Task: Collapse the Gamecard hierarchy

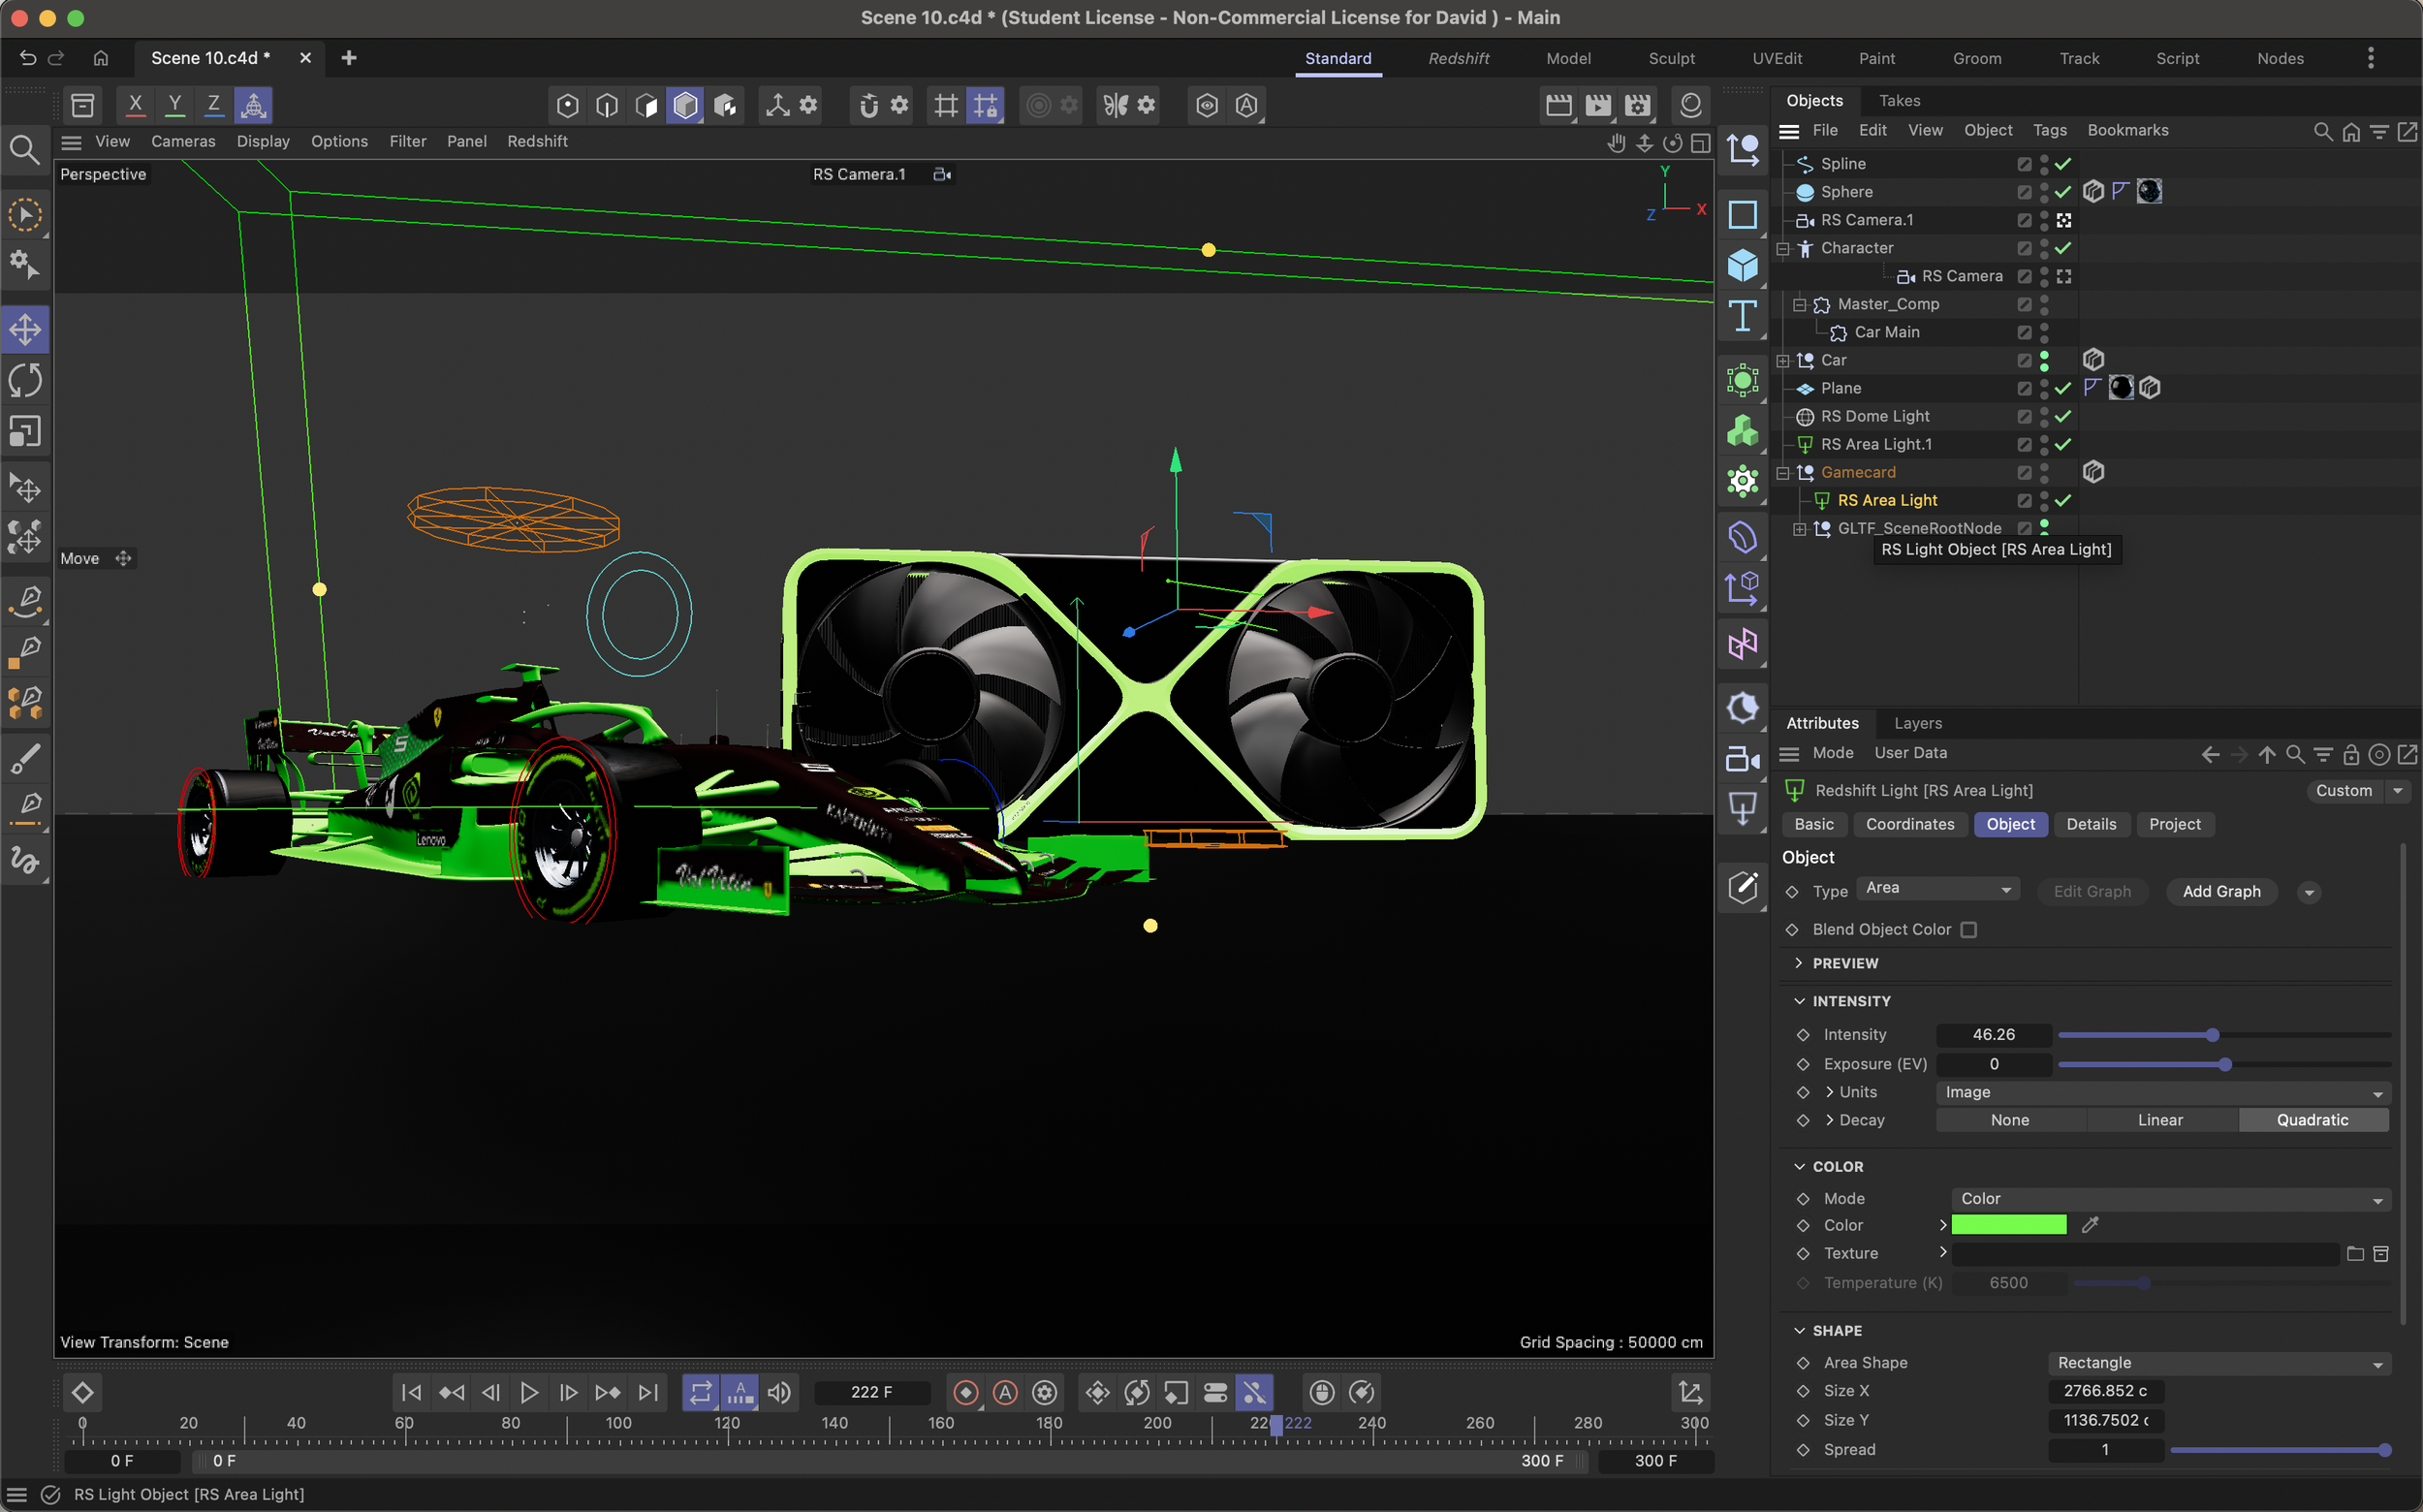Action: pos(1783,472)
